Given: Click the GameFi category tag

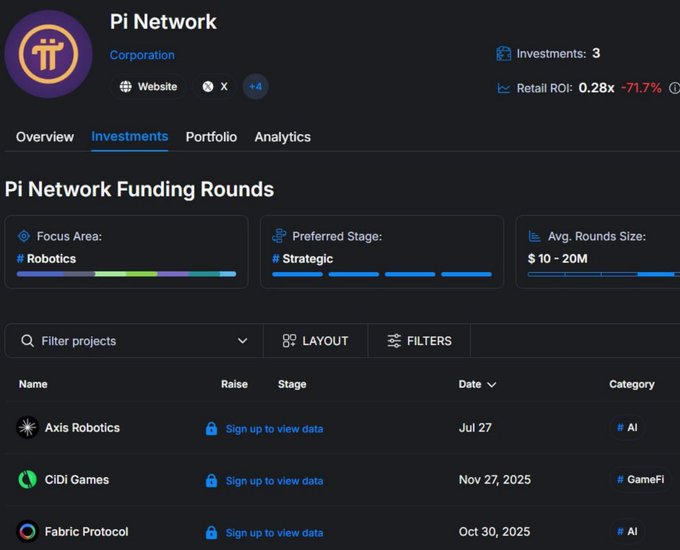Looking at the screenshot, I should click(x=640, y=479).
